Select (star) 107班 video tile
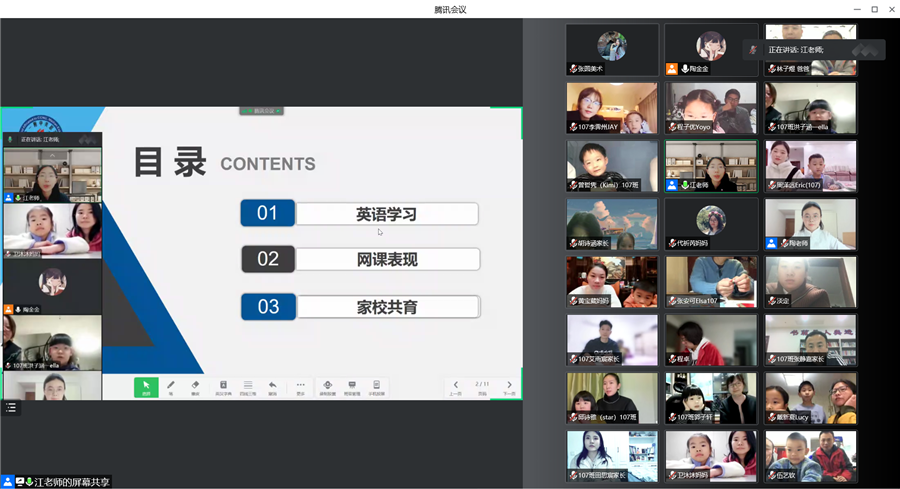 pyautogui.click(x=612, y=399)
